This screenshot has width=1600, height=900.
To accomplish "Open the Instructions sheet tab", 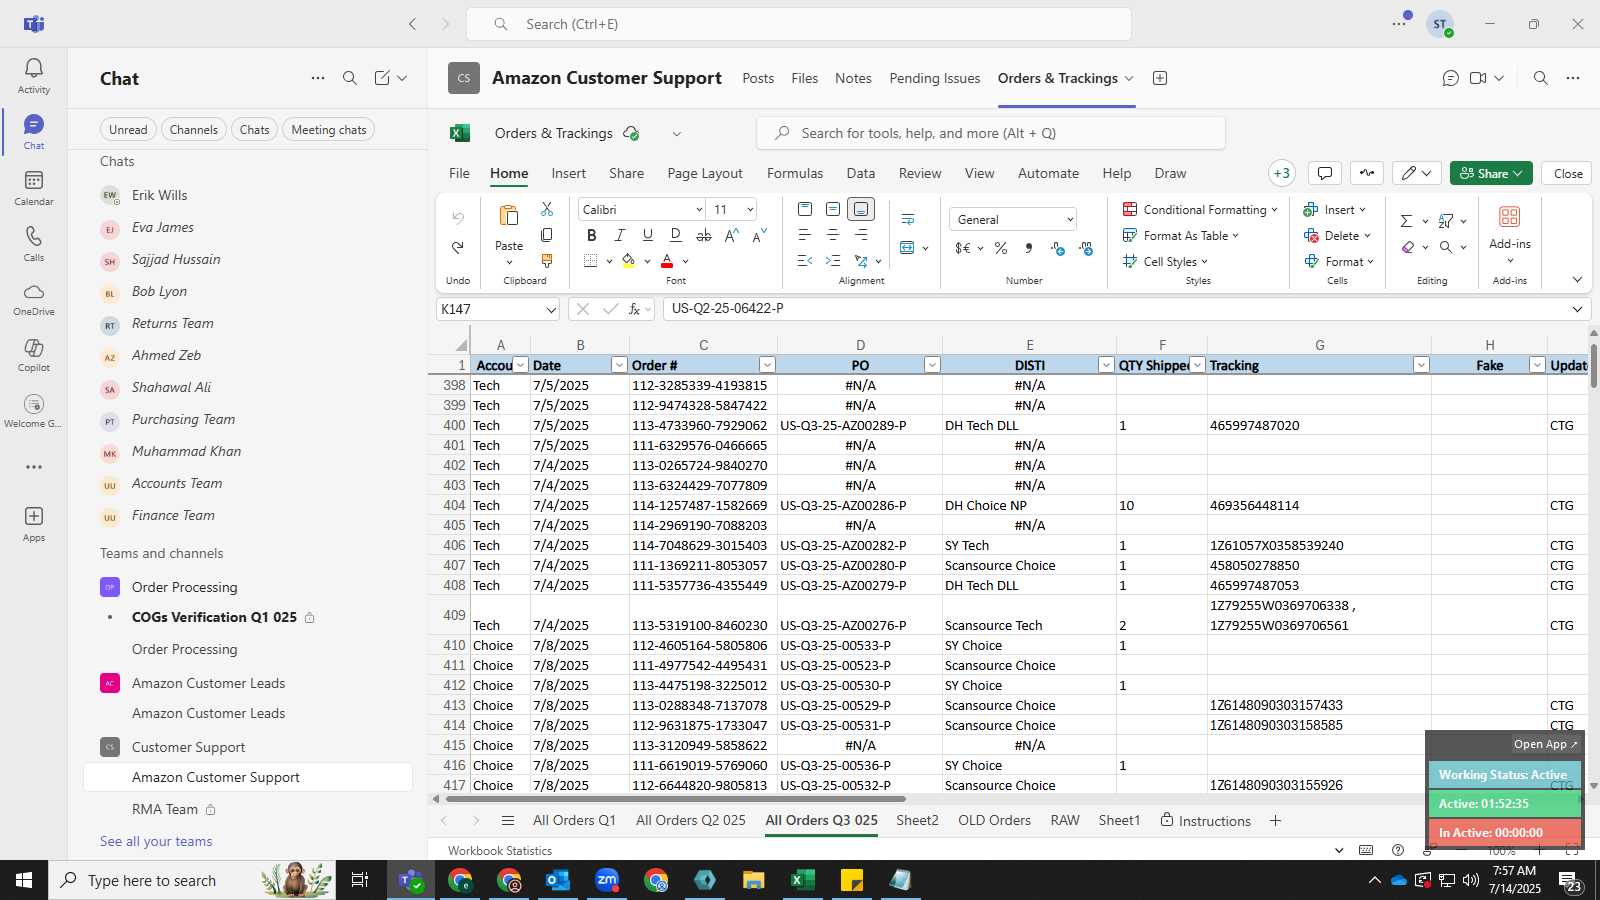I will (x=1206, y=820).
